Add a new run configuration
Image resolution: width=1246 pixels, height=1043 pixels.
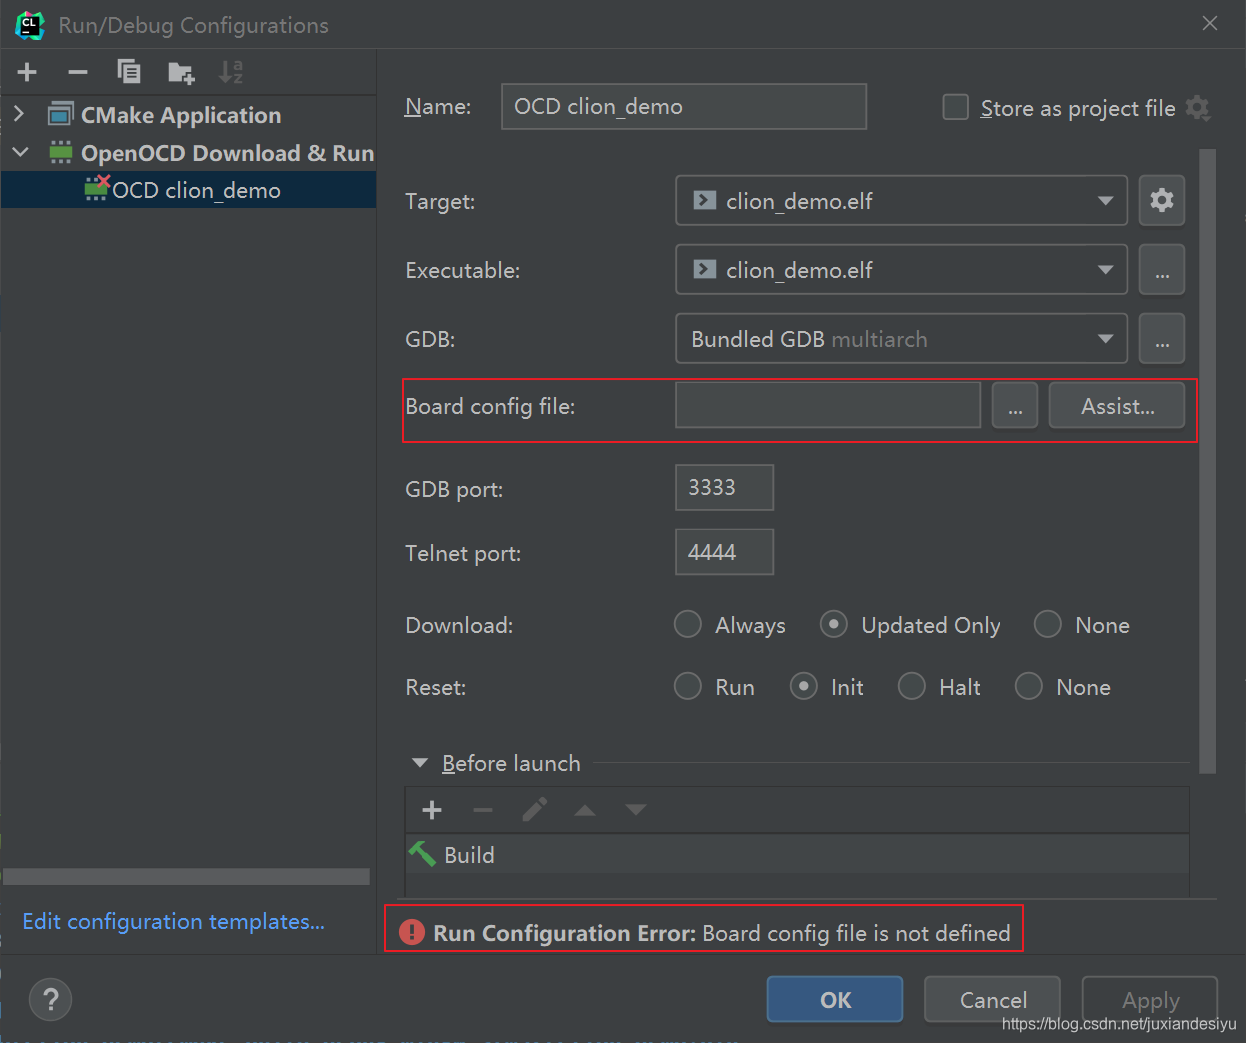27,72
